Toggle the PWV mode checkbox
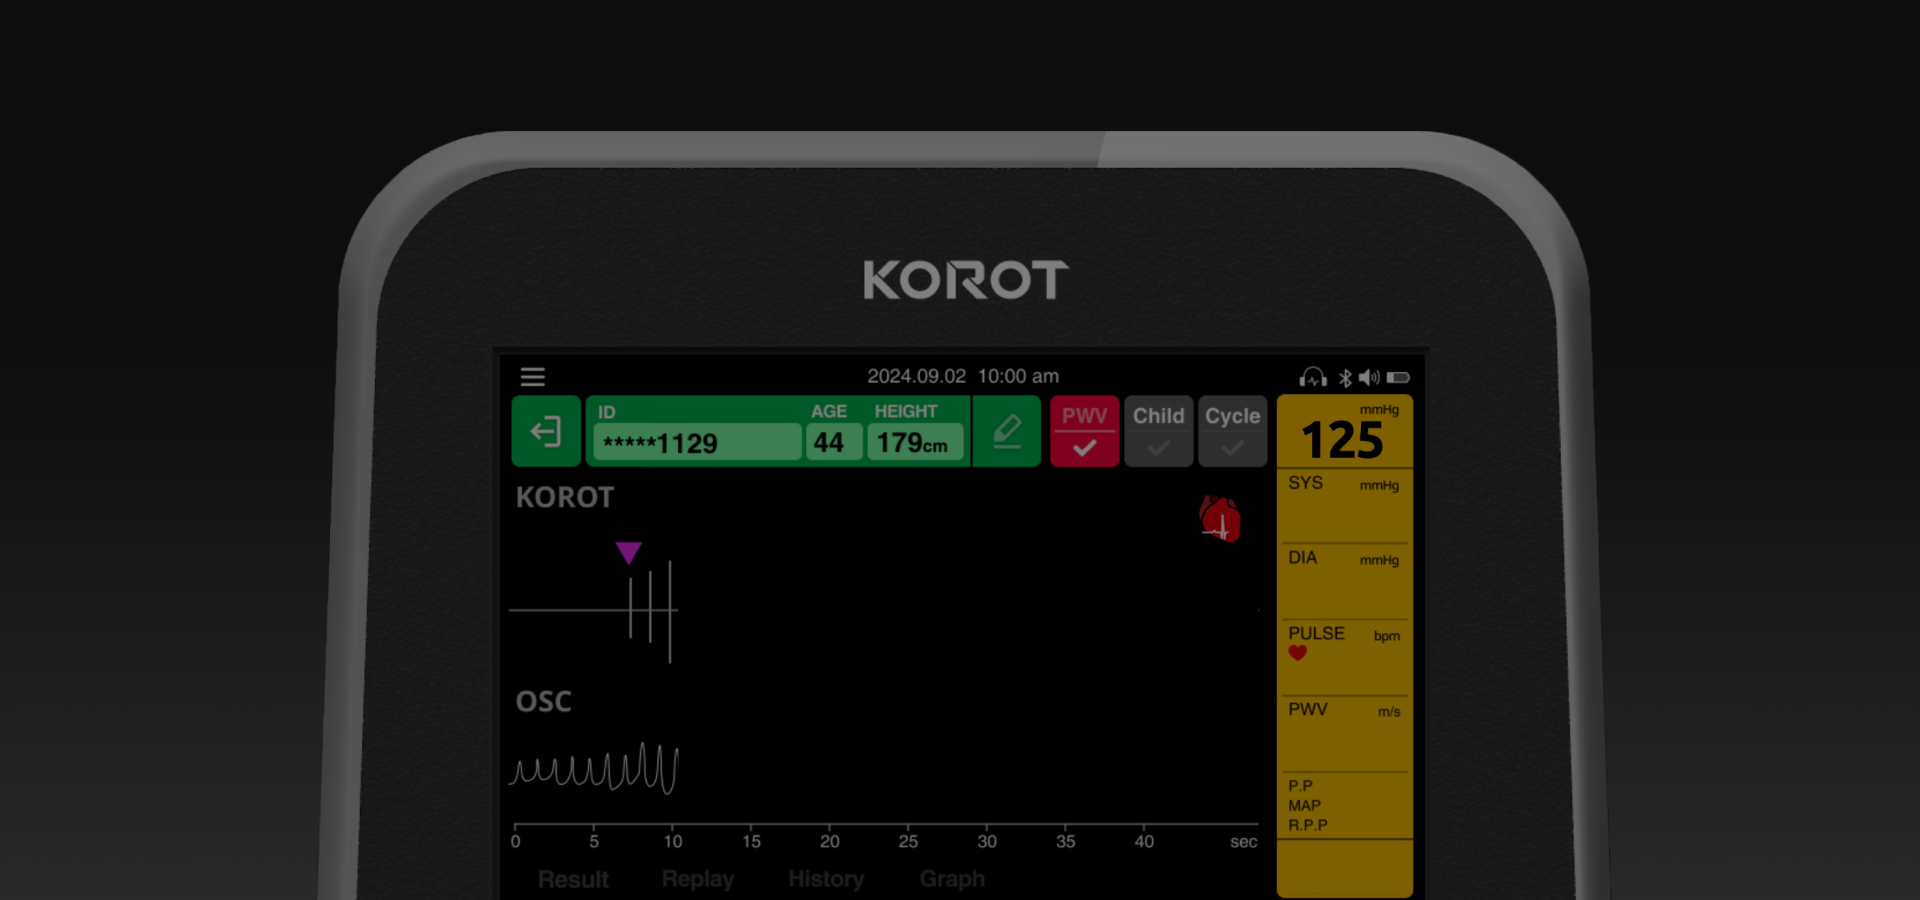The height and width of the screenshot is (900, 1920). click(x=1085, y=431)
